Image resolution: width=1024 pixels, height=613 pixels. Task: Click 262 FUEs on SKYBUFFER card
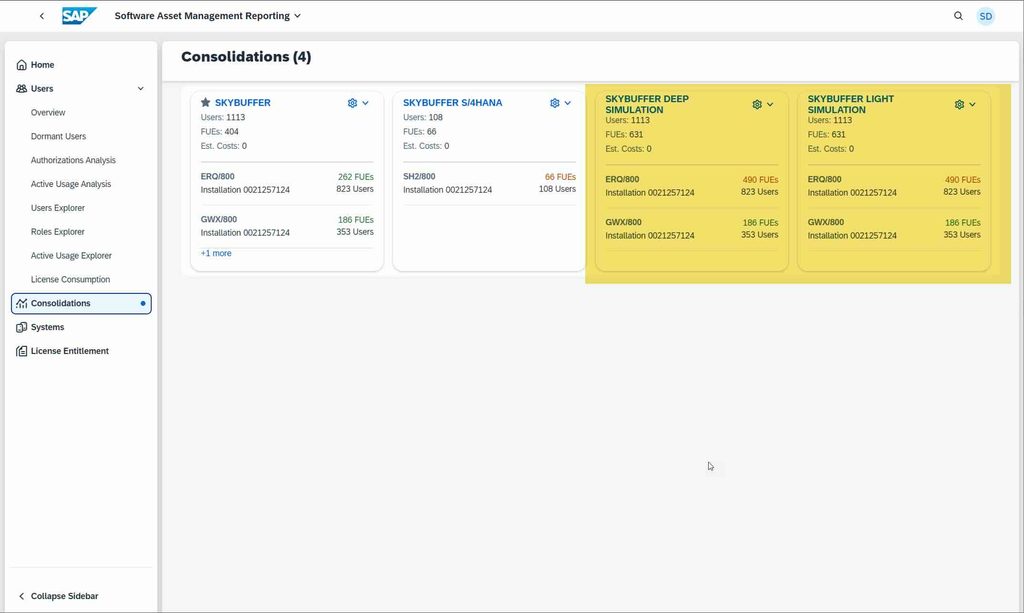(355, 177)
